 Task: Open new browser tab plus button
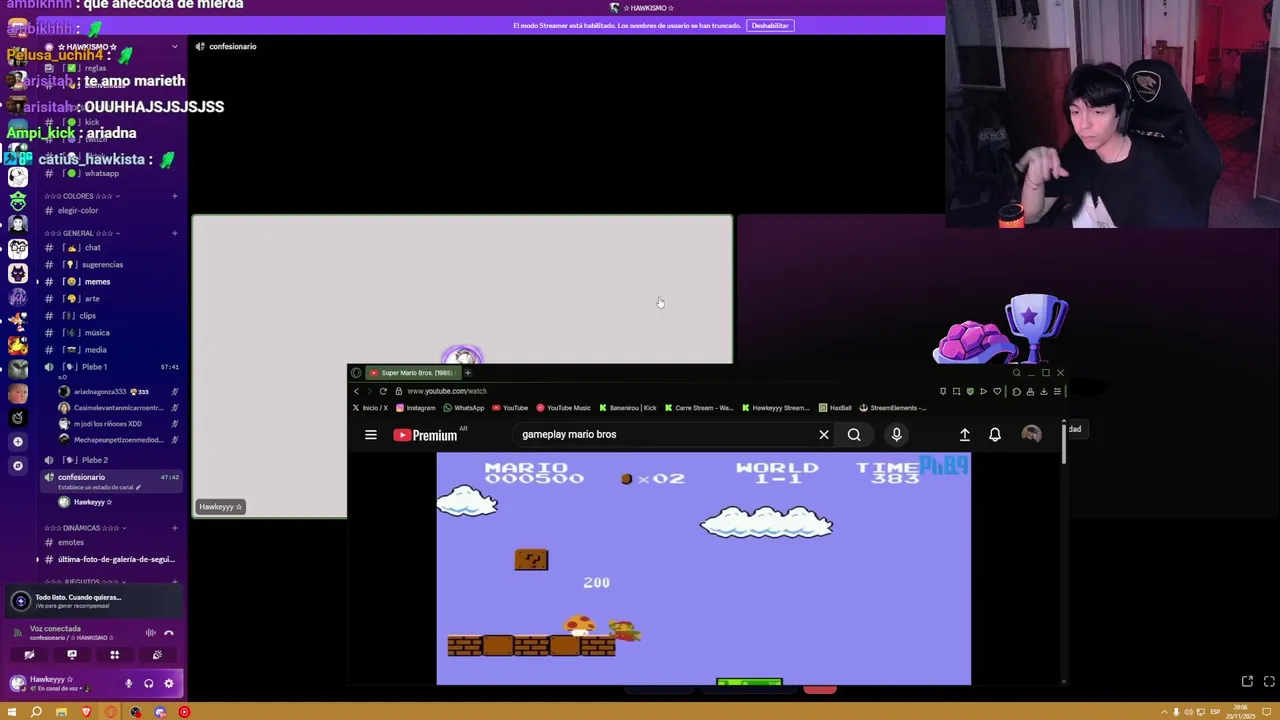click(x=467, y=373)
